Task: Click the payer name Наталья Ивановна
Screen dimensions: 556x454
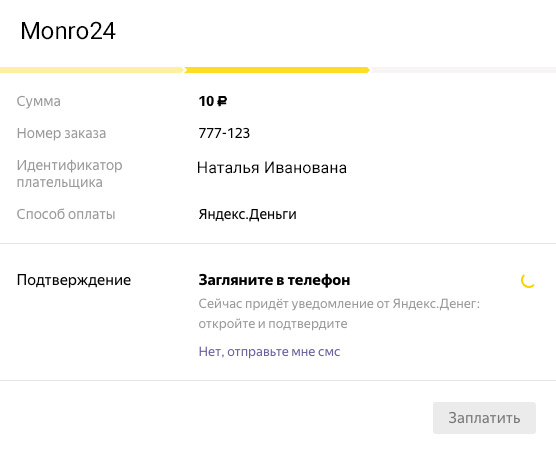Action: pos(272,168)
